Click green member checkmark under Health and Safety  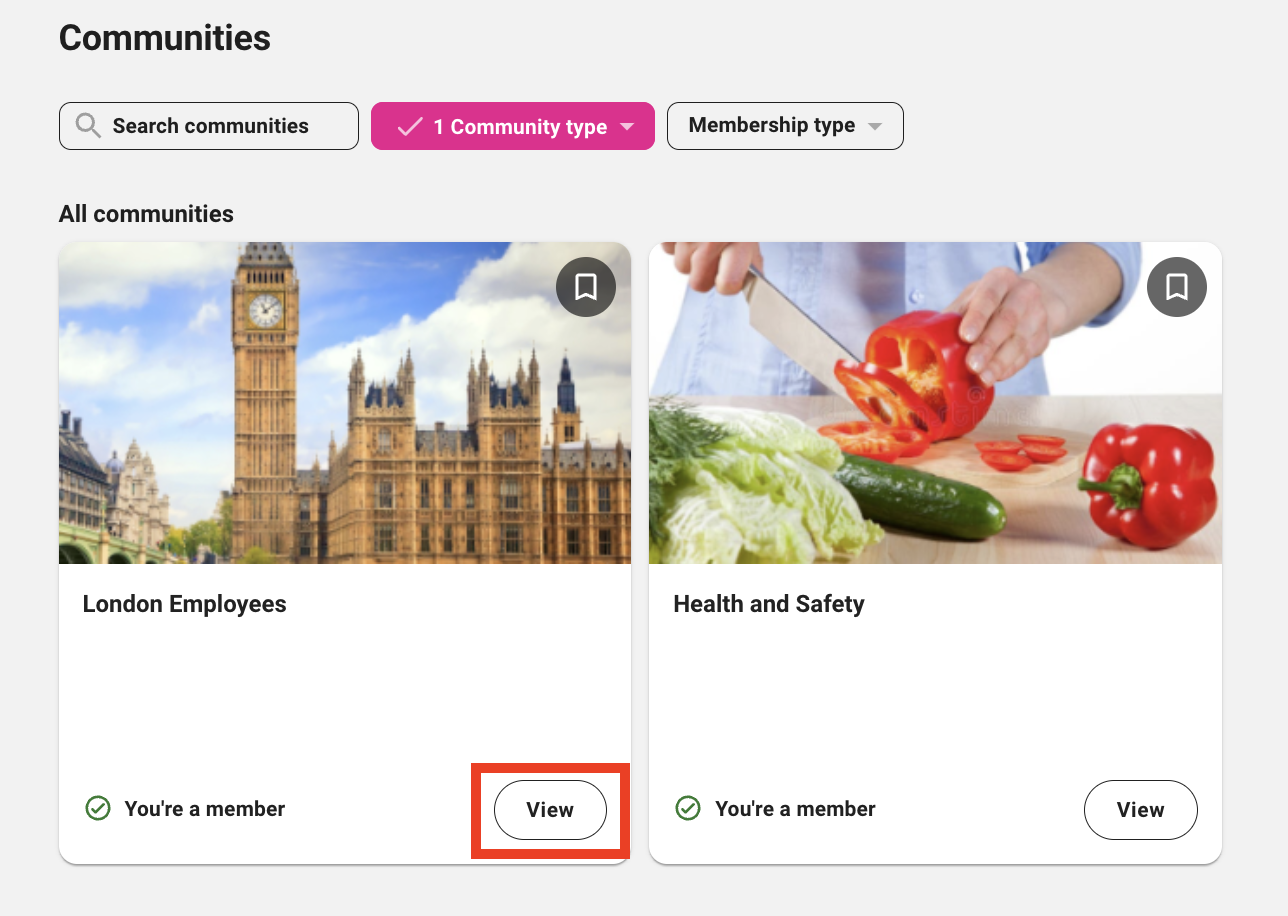(x=688, y=808)
